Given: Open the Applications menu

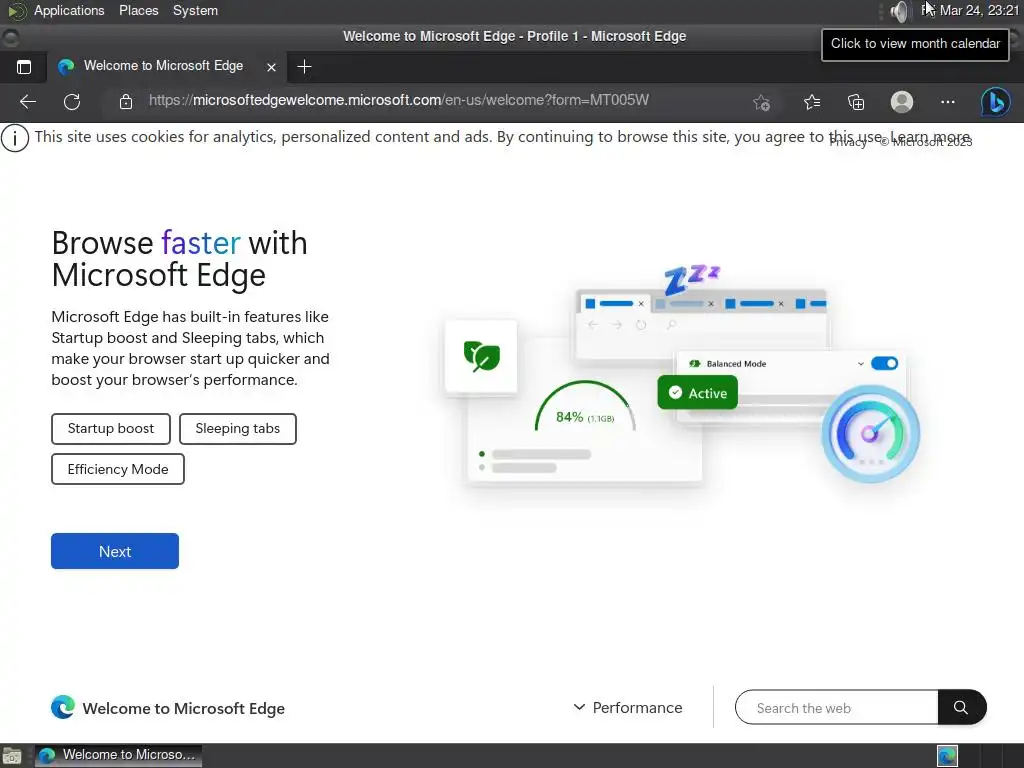Looking at the screenshot, I should click(69, 10).
